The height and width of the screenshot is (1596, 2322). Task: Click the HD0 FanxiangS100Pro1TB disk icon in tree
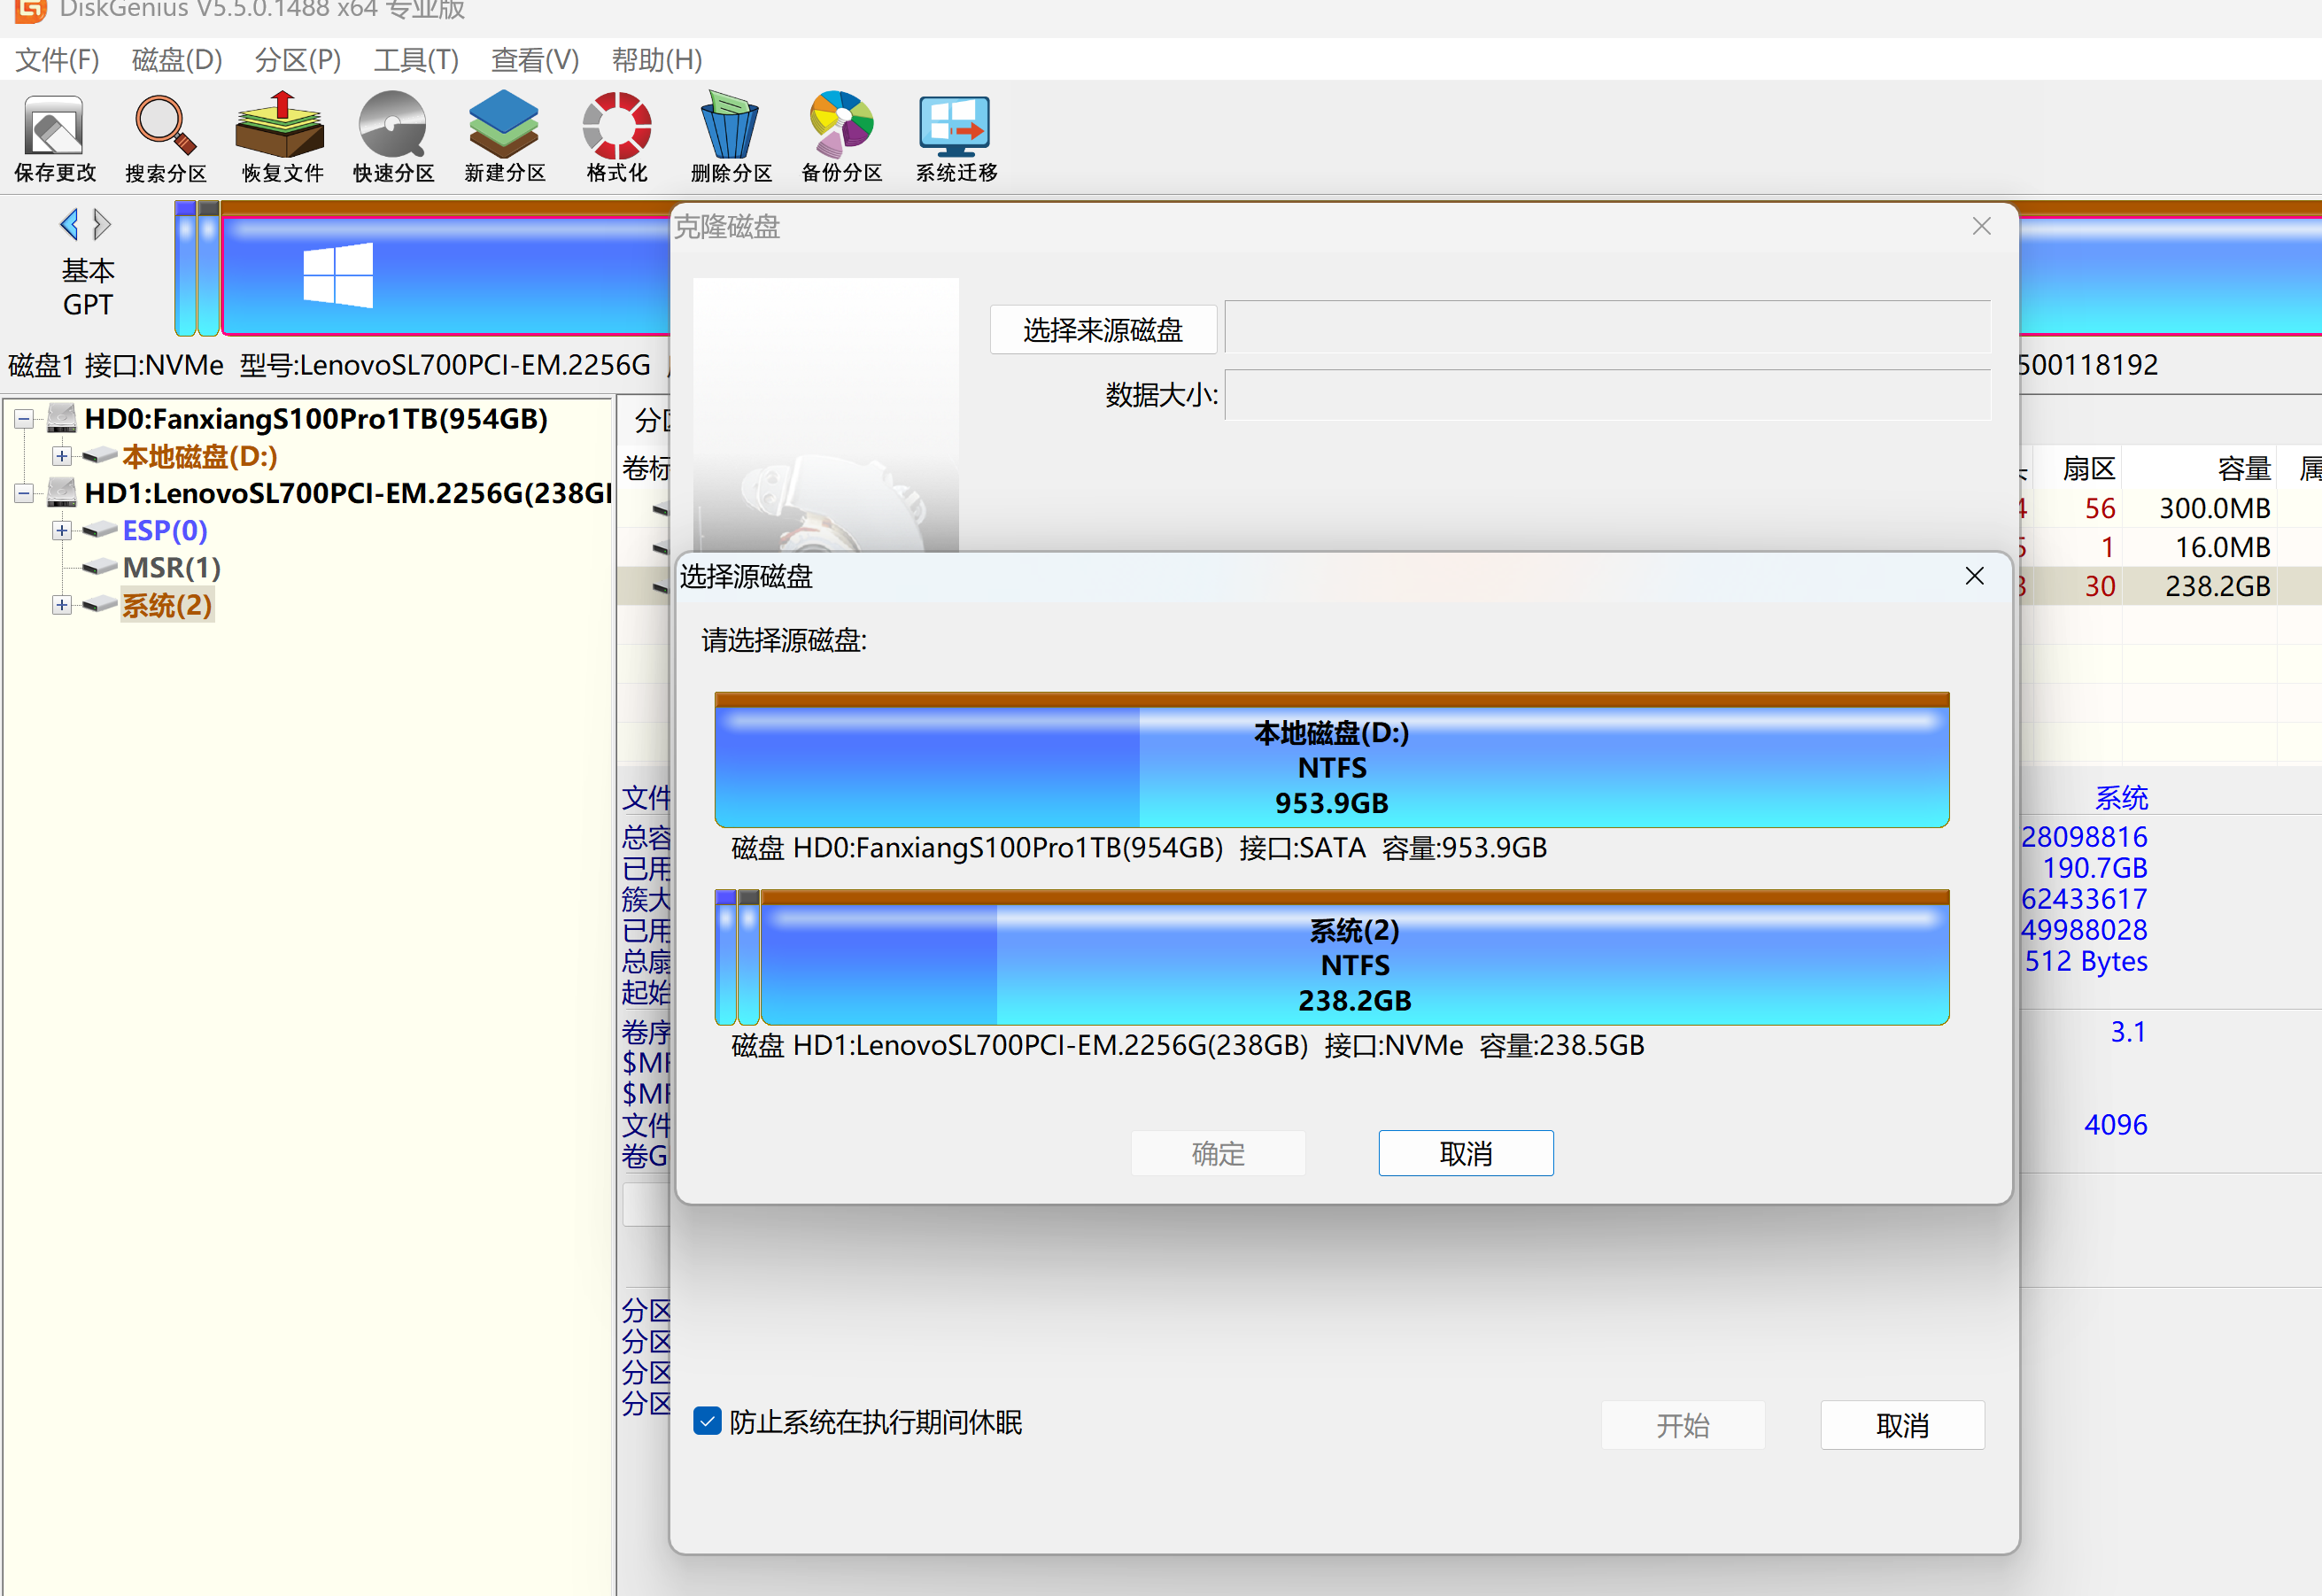tap(62, 418)
